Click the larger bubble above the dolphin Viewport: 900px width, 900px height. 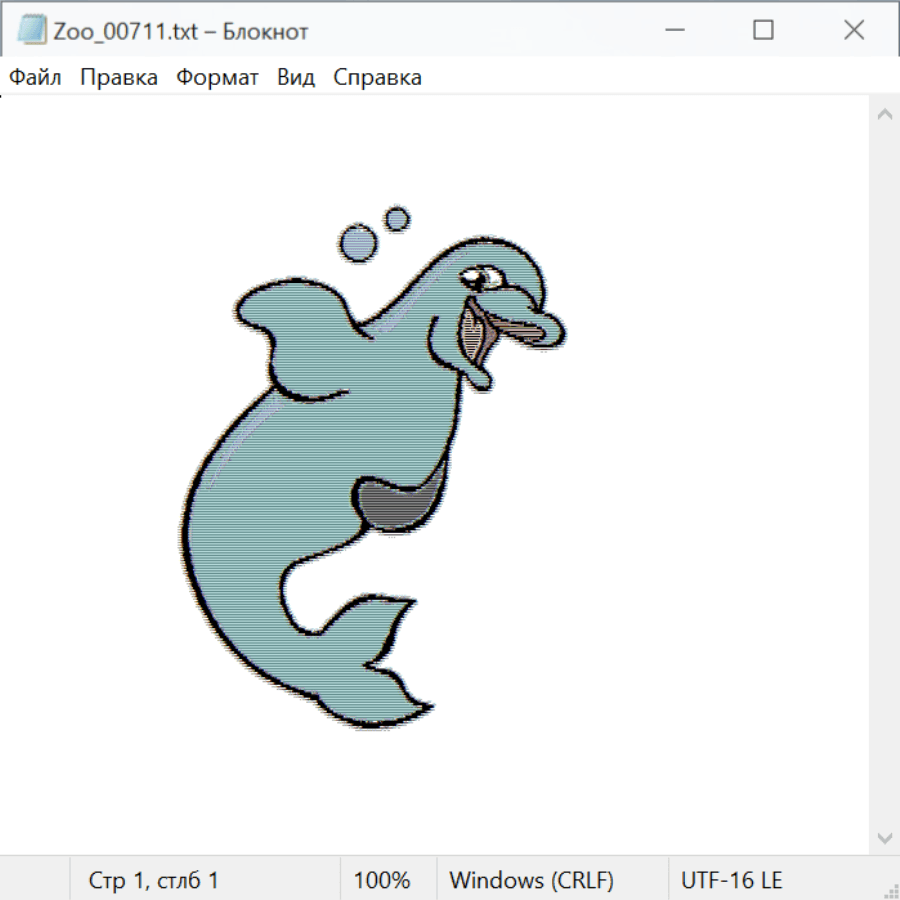[x=357, y=243]
